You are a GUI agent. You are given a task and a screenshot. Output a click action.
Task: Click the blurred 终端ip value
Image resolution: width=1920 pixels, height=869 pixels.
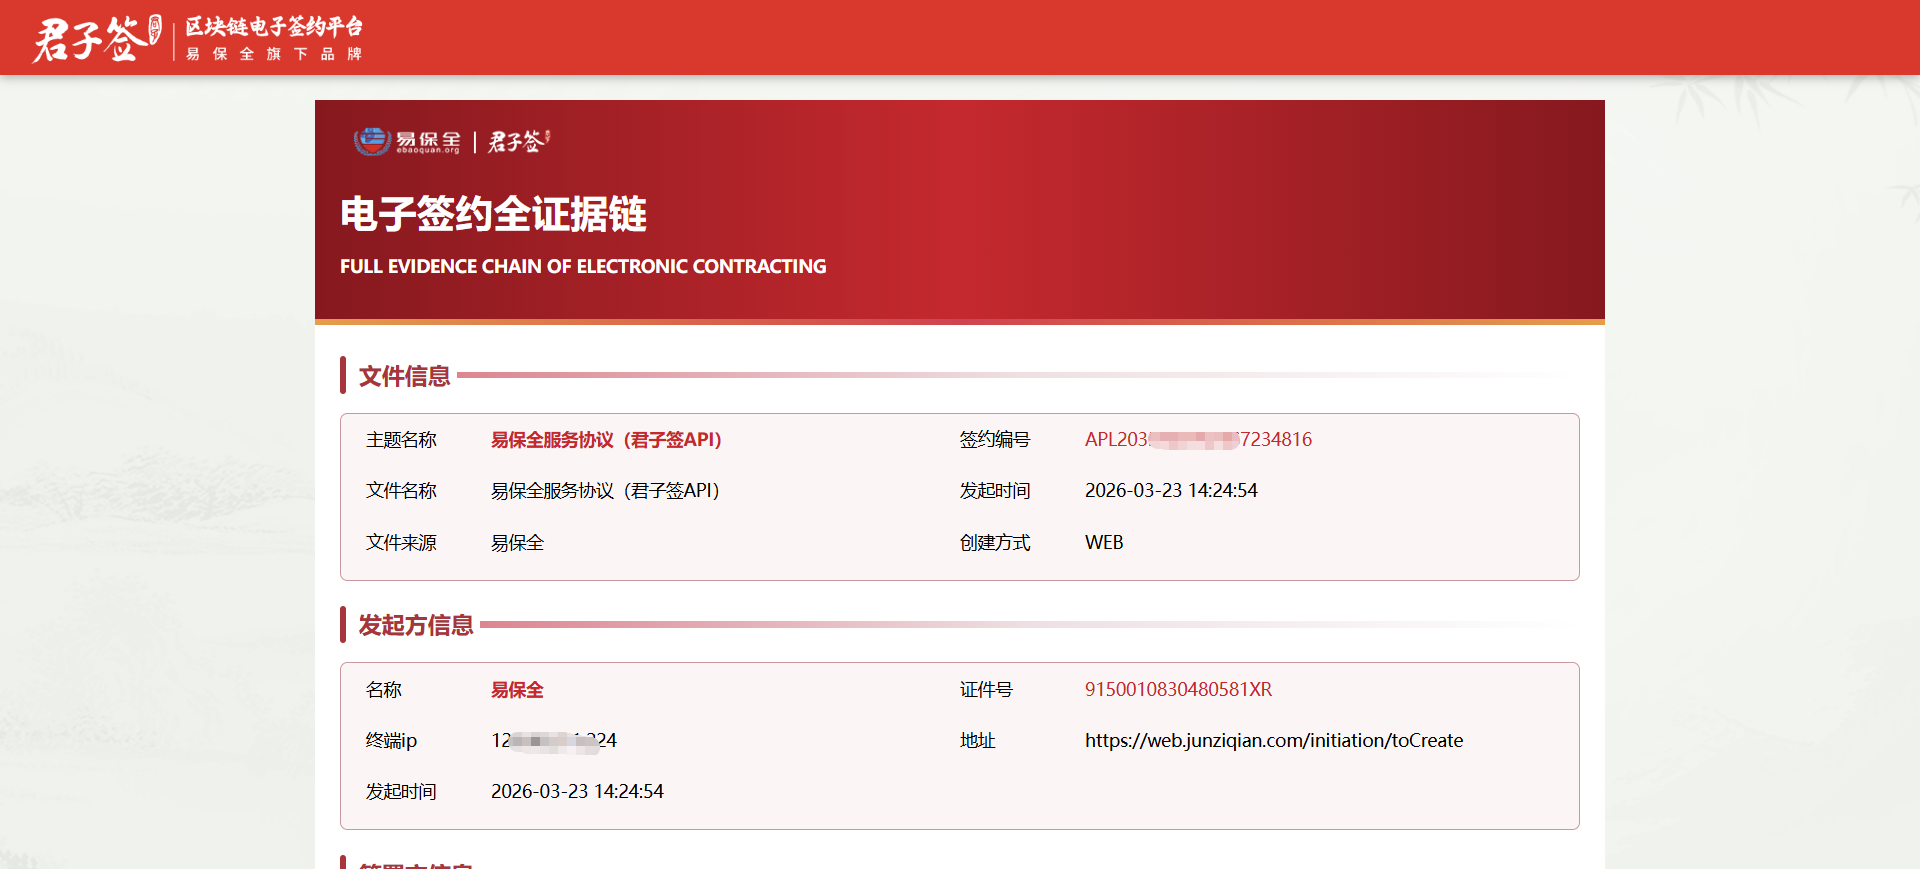click(554, 741)
